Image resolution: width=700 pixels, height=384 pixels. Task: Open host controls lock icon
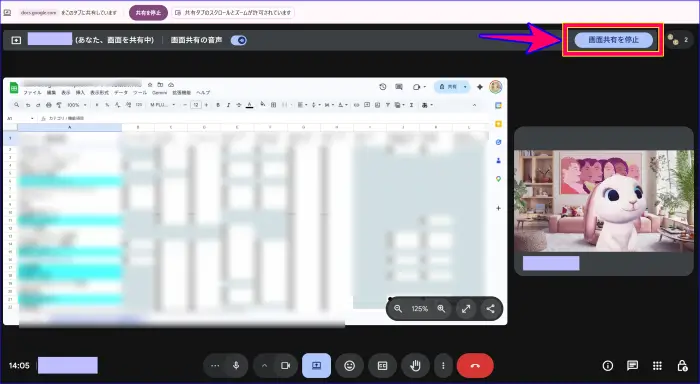tap(682, 366)
